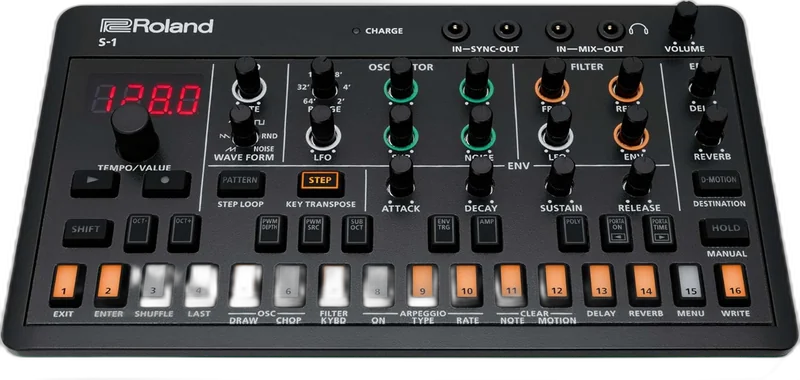
Task: Tap the Roland logo
Action: click(x=157, y=26)
